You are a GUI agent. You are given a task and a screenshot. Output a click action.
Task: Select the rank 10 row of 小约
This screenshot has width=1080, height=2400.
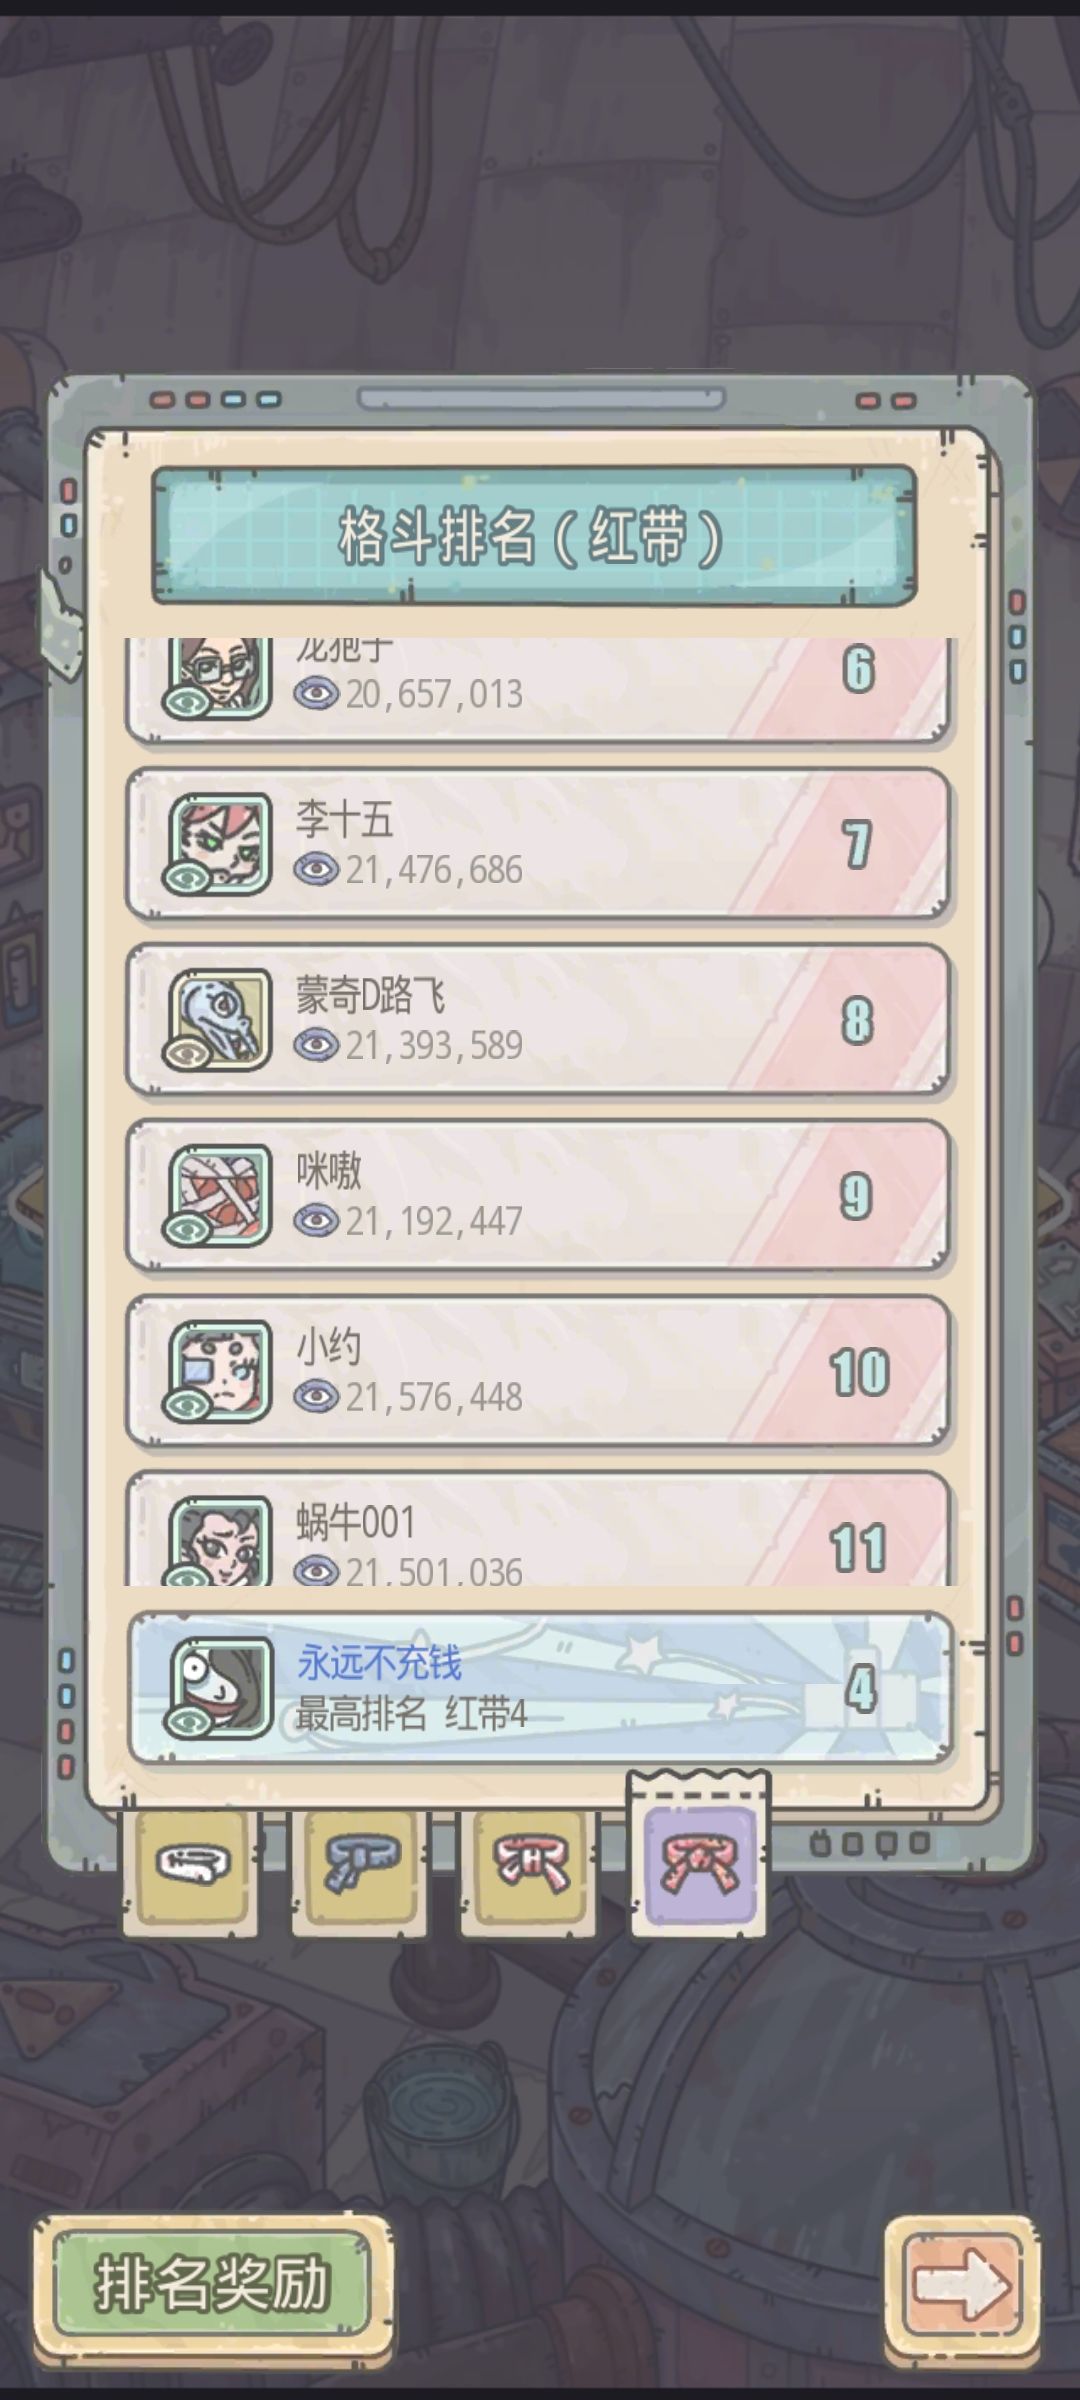tap(538, 1371)
